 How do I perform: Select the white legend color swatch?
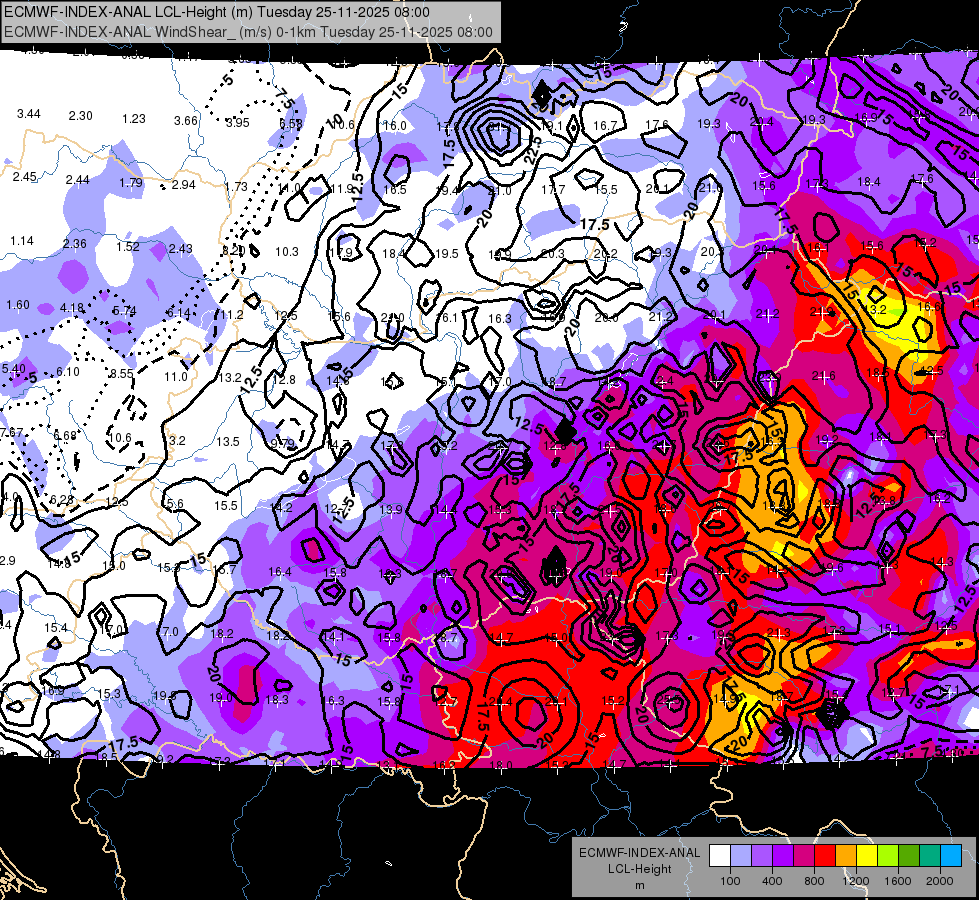point(720,856)
